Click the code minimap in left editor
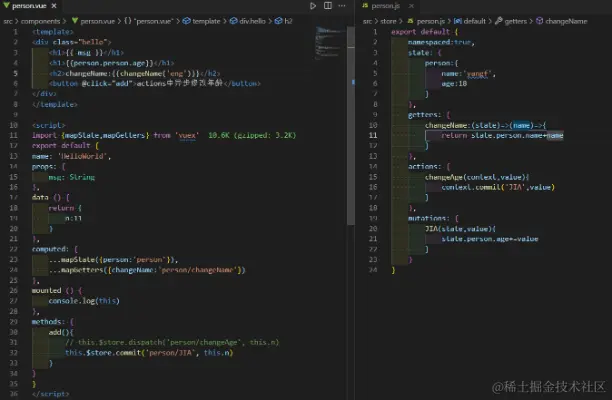The width and height of the screenshot is (612, 400). 328,43
